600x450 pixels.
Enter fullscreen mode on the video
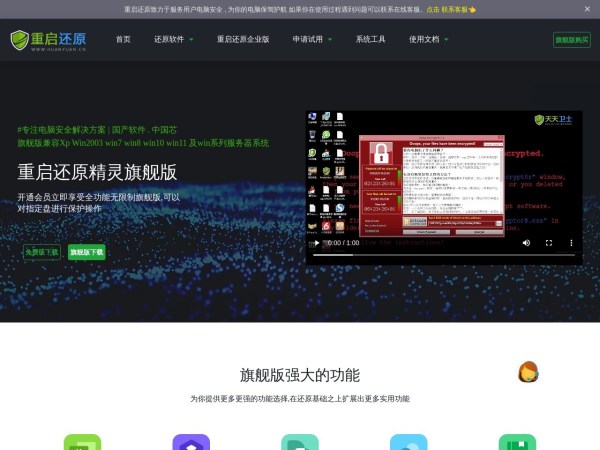[547, 243]
